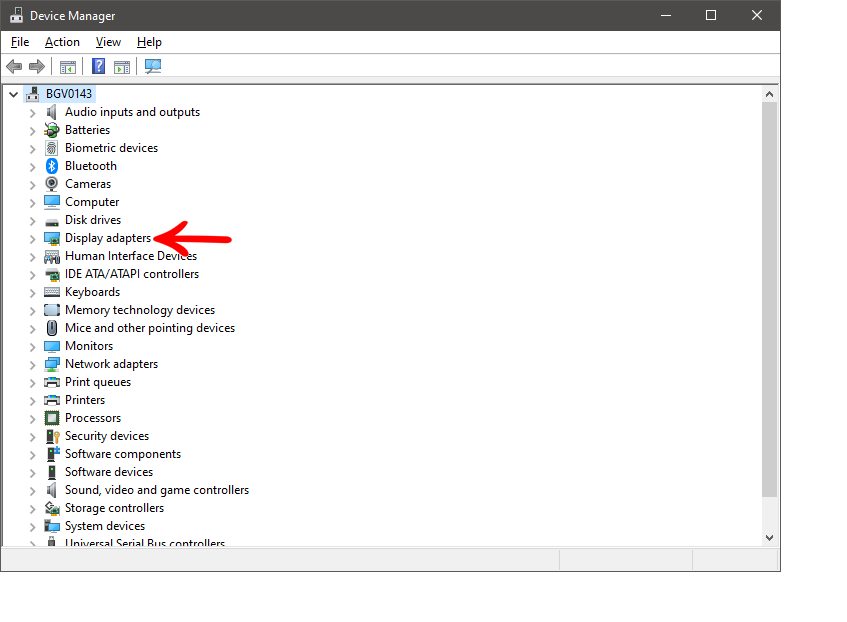Expand the Network adapters chevron
The width and height of the screenshot is (847, 622).
pyautogui.click(x=32, y=365)
